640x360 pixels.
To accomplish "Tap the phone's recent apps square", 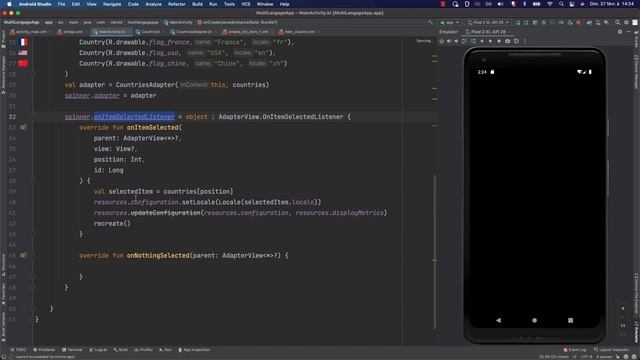I will (570, 320).
